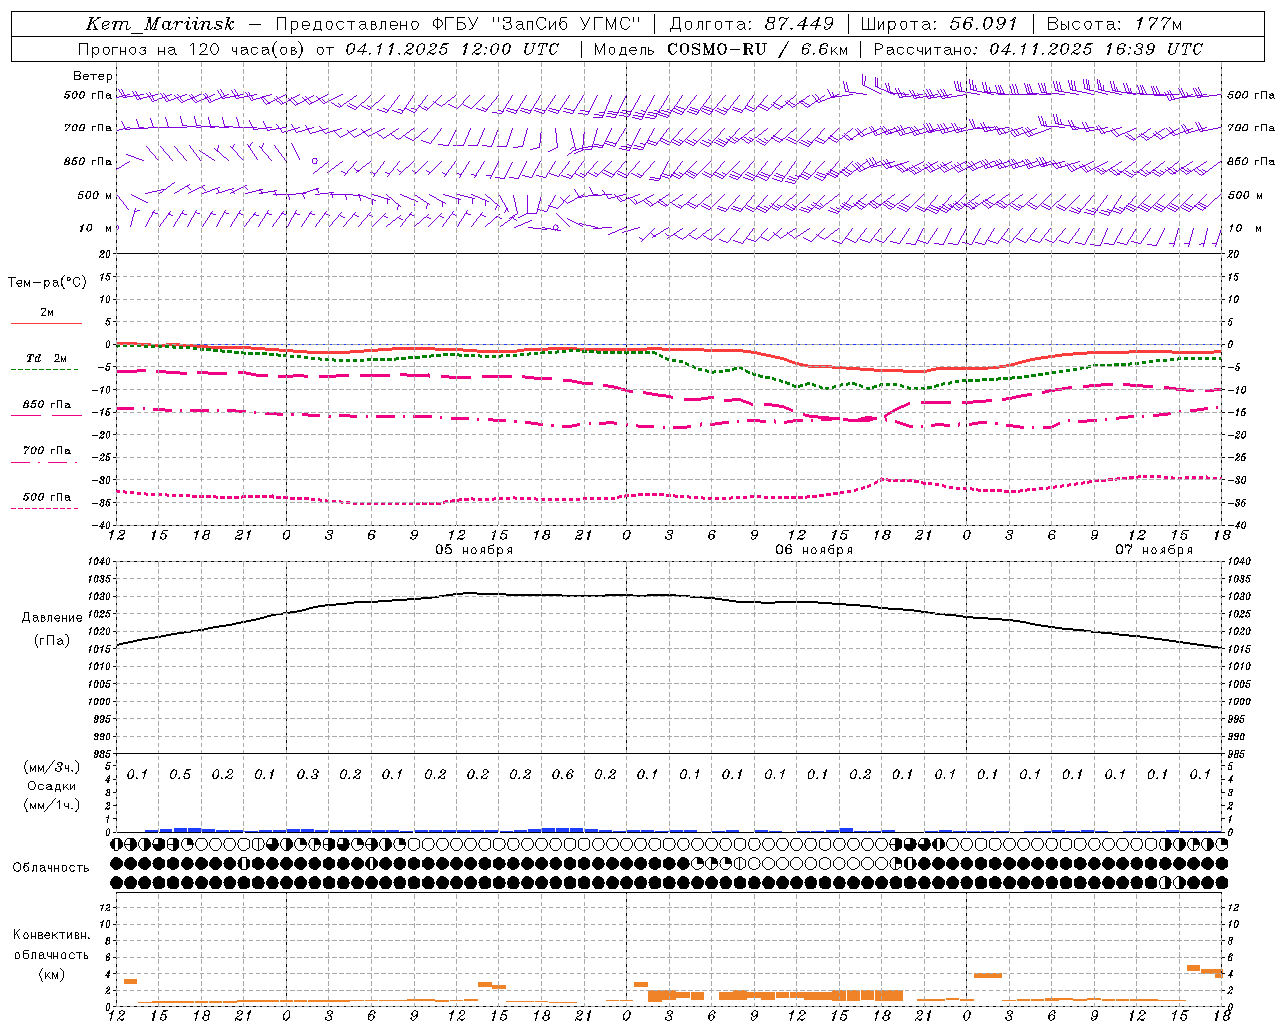Viewport: 1280px width, 1024px height.
Task: Click the 'Тем-ра(°C)' temperature label
Action: pos(47,282)
